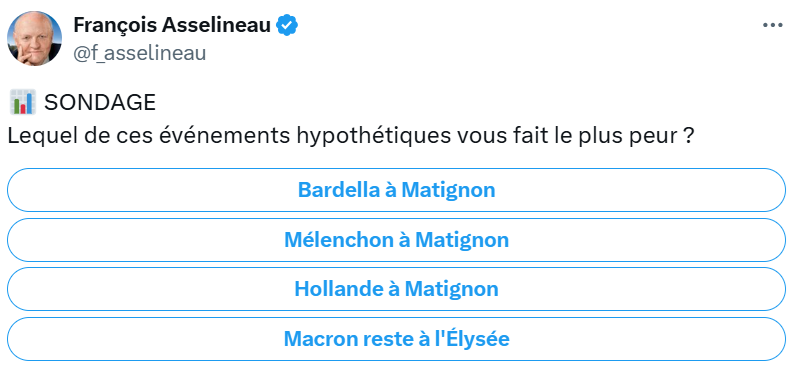Open François Asselineau's profile picture

coord(34,38)
